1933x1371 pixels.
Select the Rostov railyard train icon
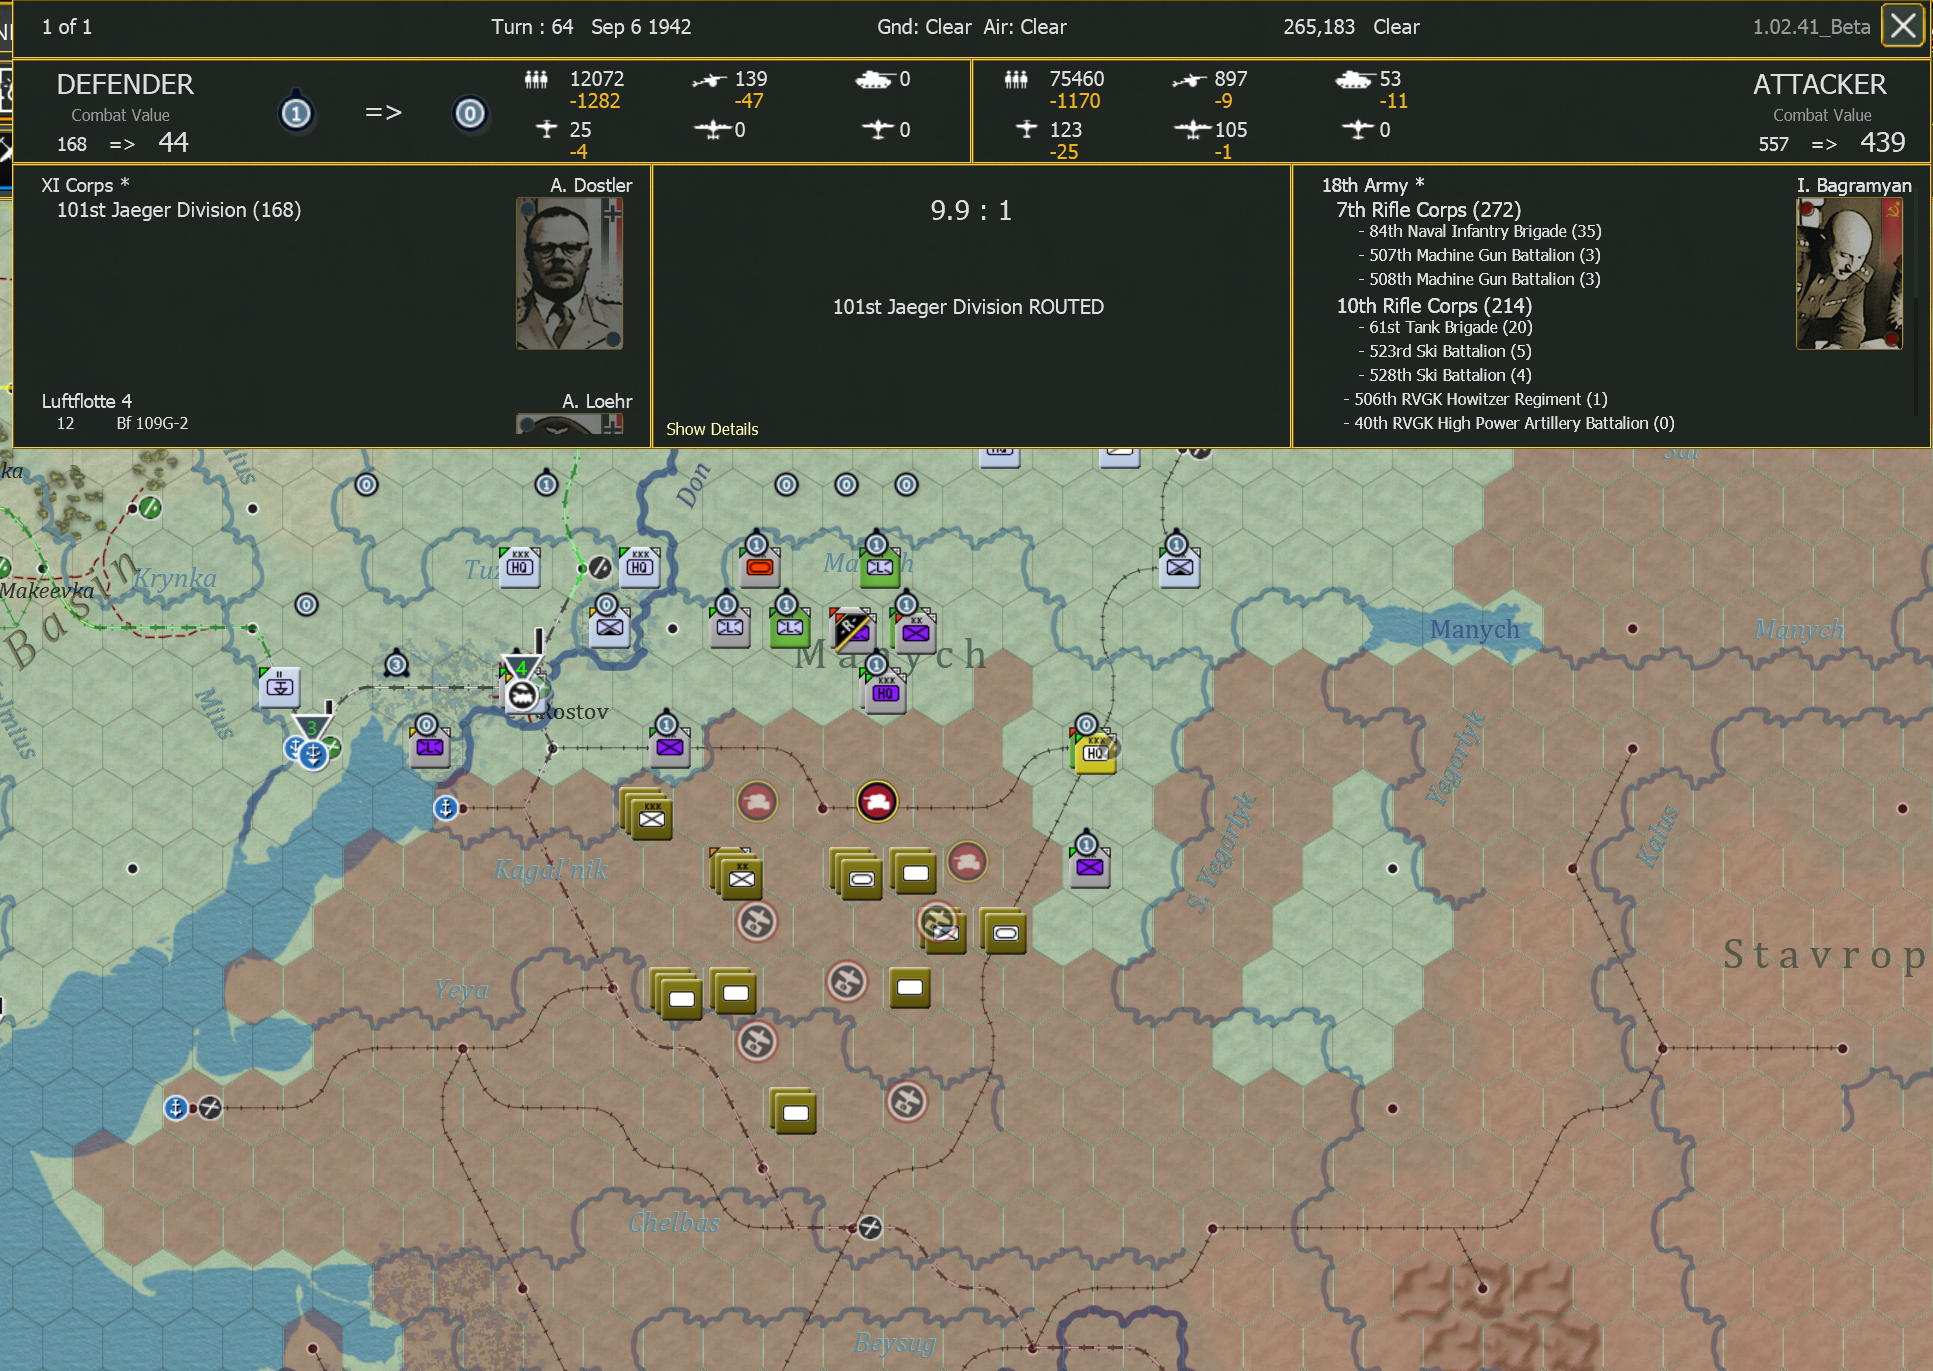[521, 695]
